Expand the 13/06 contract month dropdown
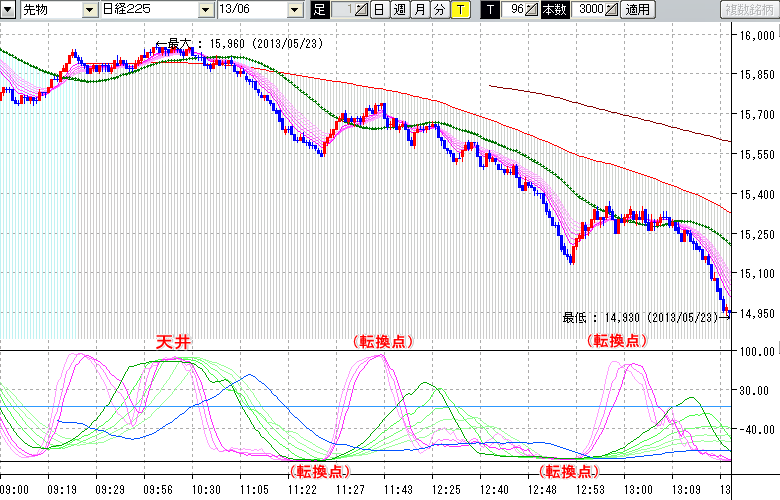Viewport: 780px width, 500px height. point(294,10)
